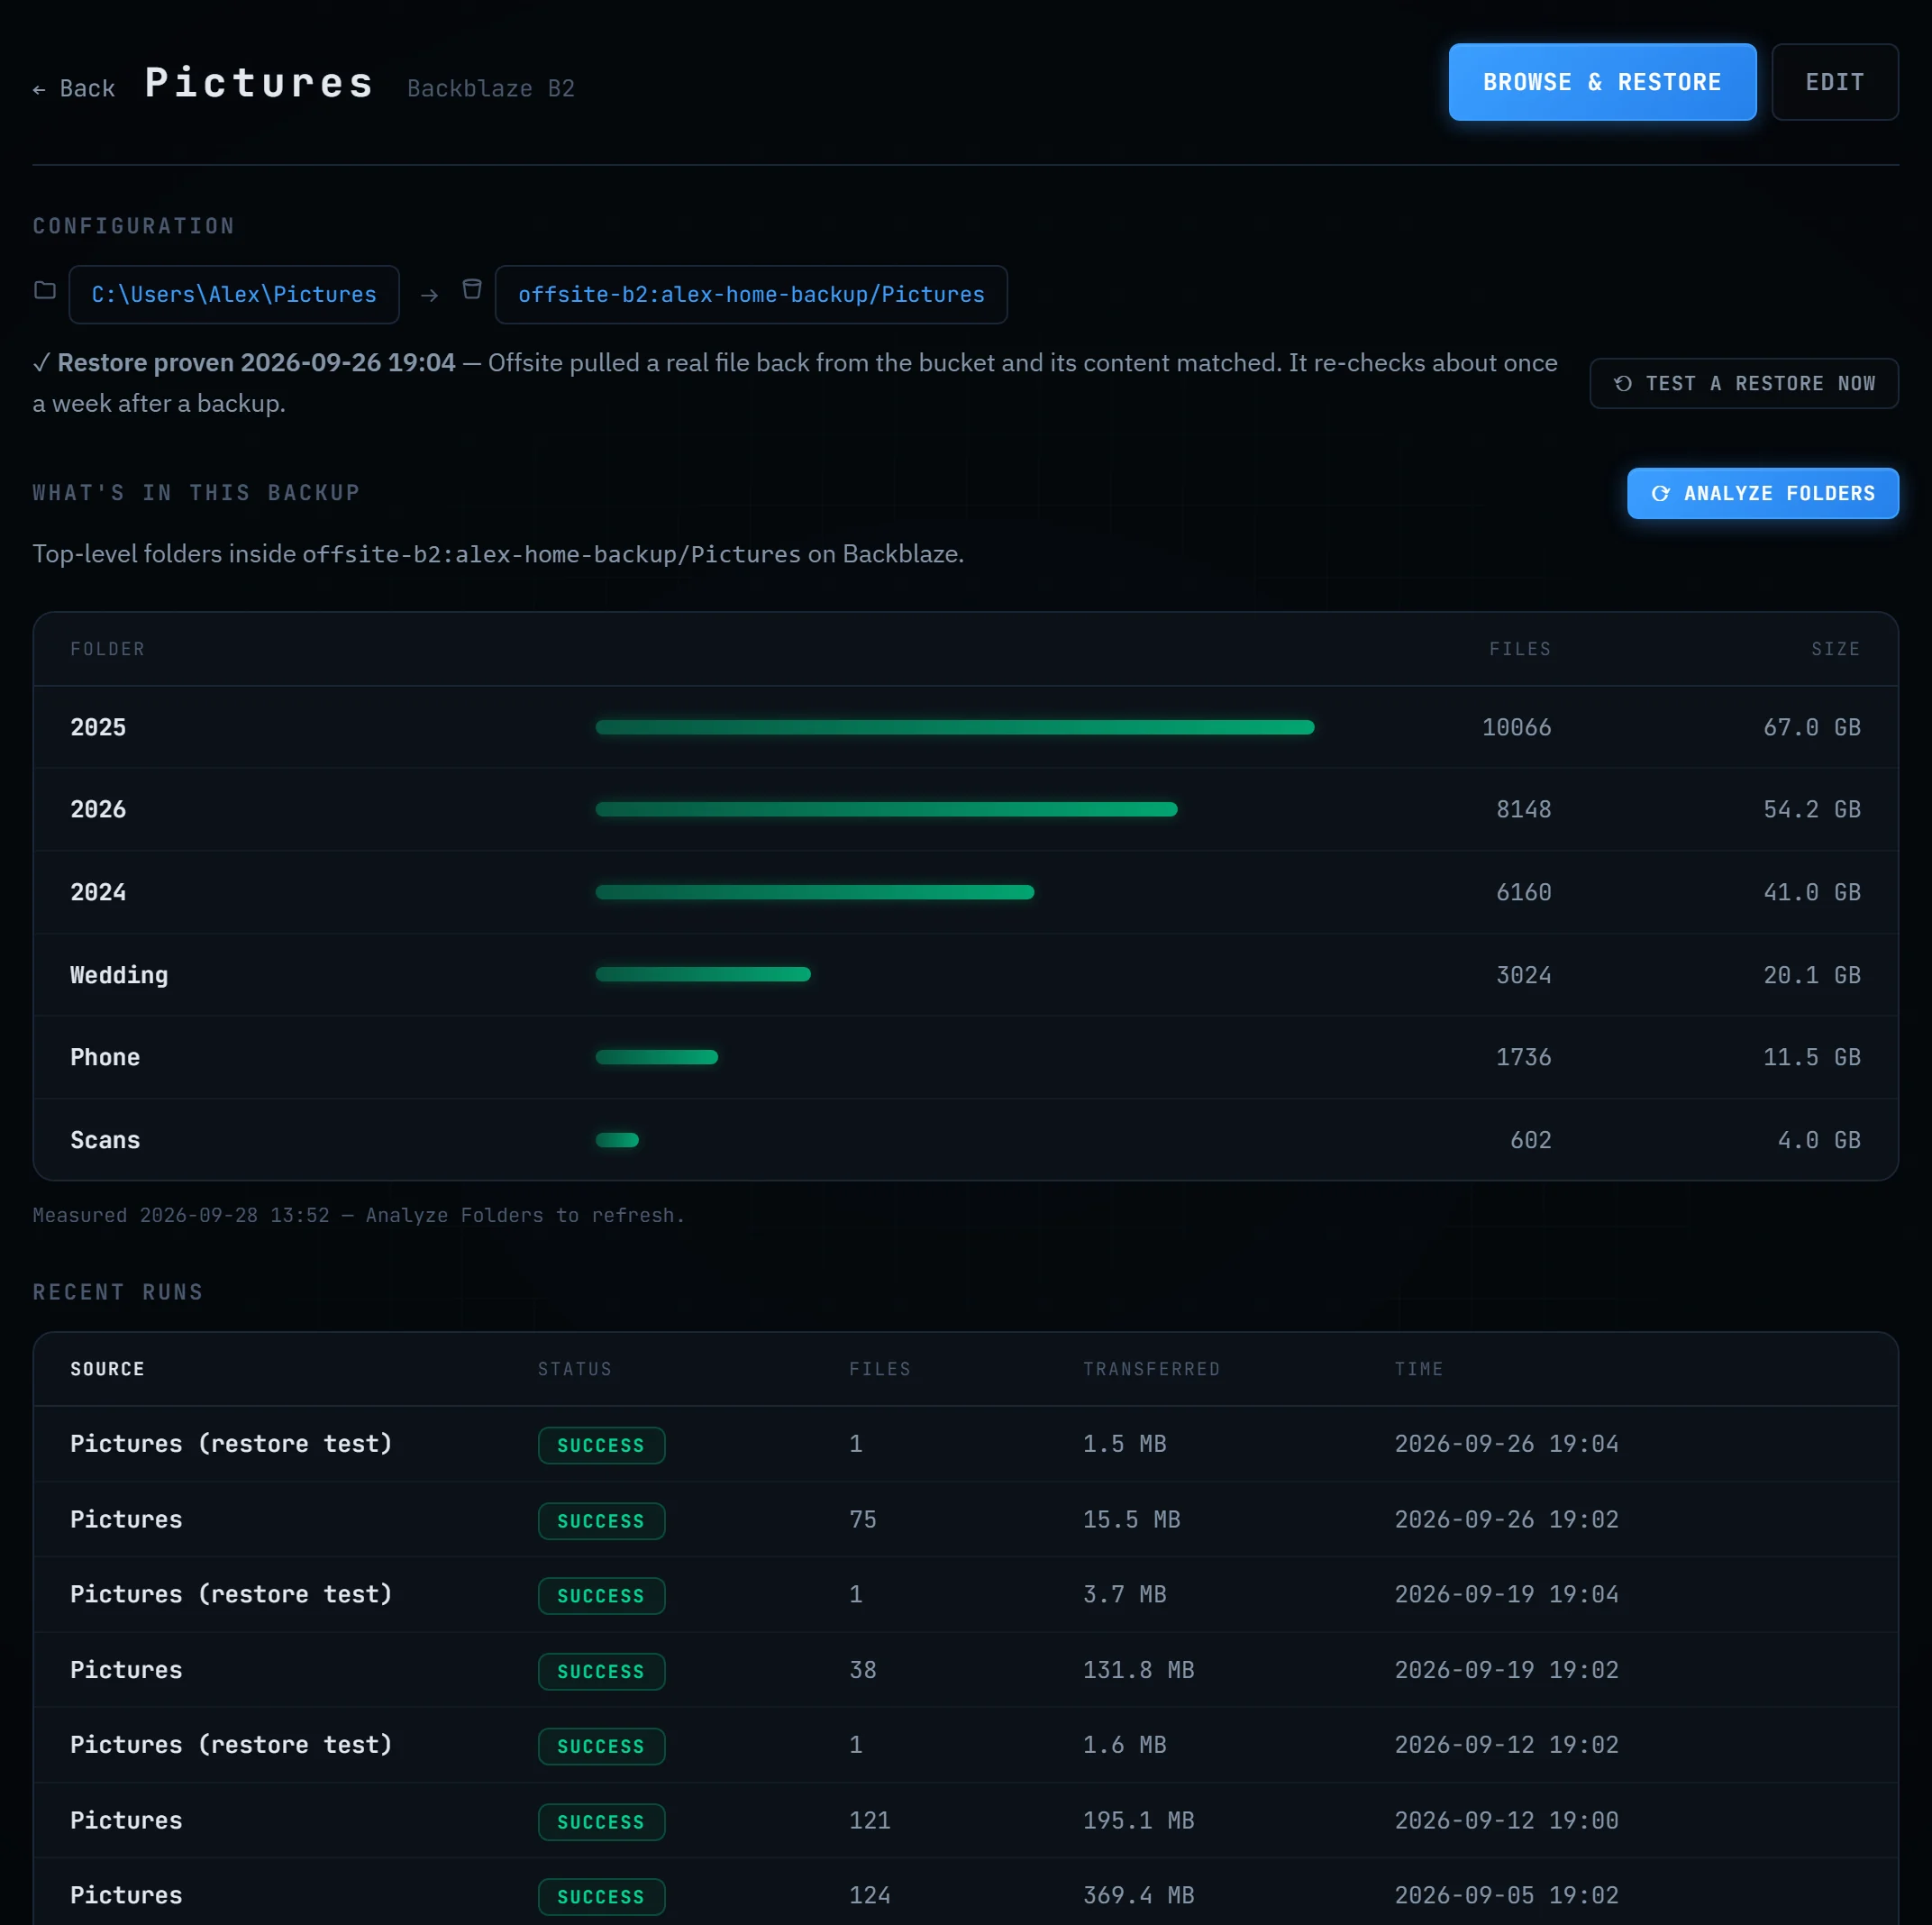Open Browse & Restore
The height and width of the screenshot is (1925, 1932).
1602,82
